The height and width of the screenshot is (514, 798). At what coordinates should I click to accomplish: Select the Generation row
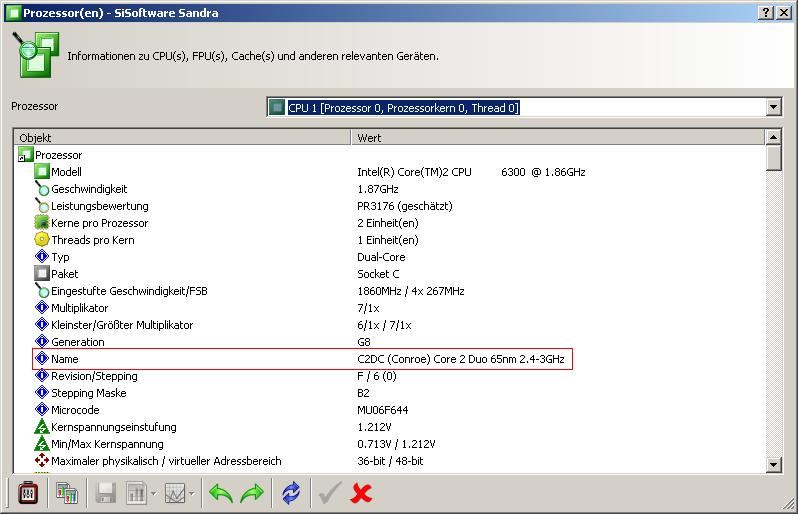pos(77,342)
